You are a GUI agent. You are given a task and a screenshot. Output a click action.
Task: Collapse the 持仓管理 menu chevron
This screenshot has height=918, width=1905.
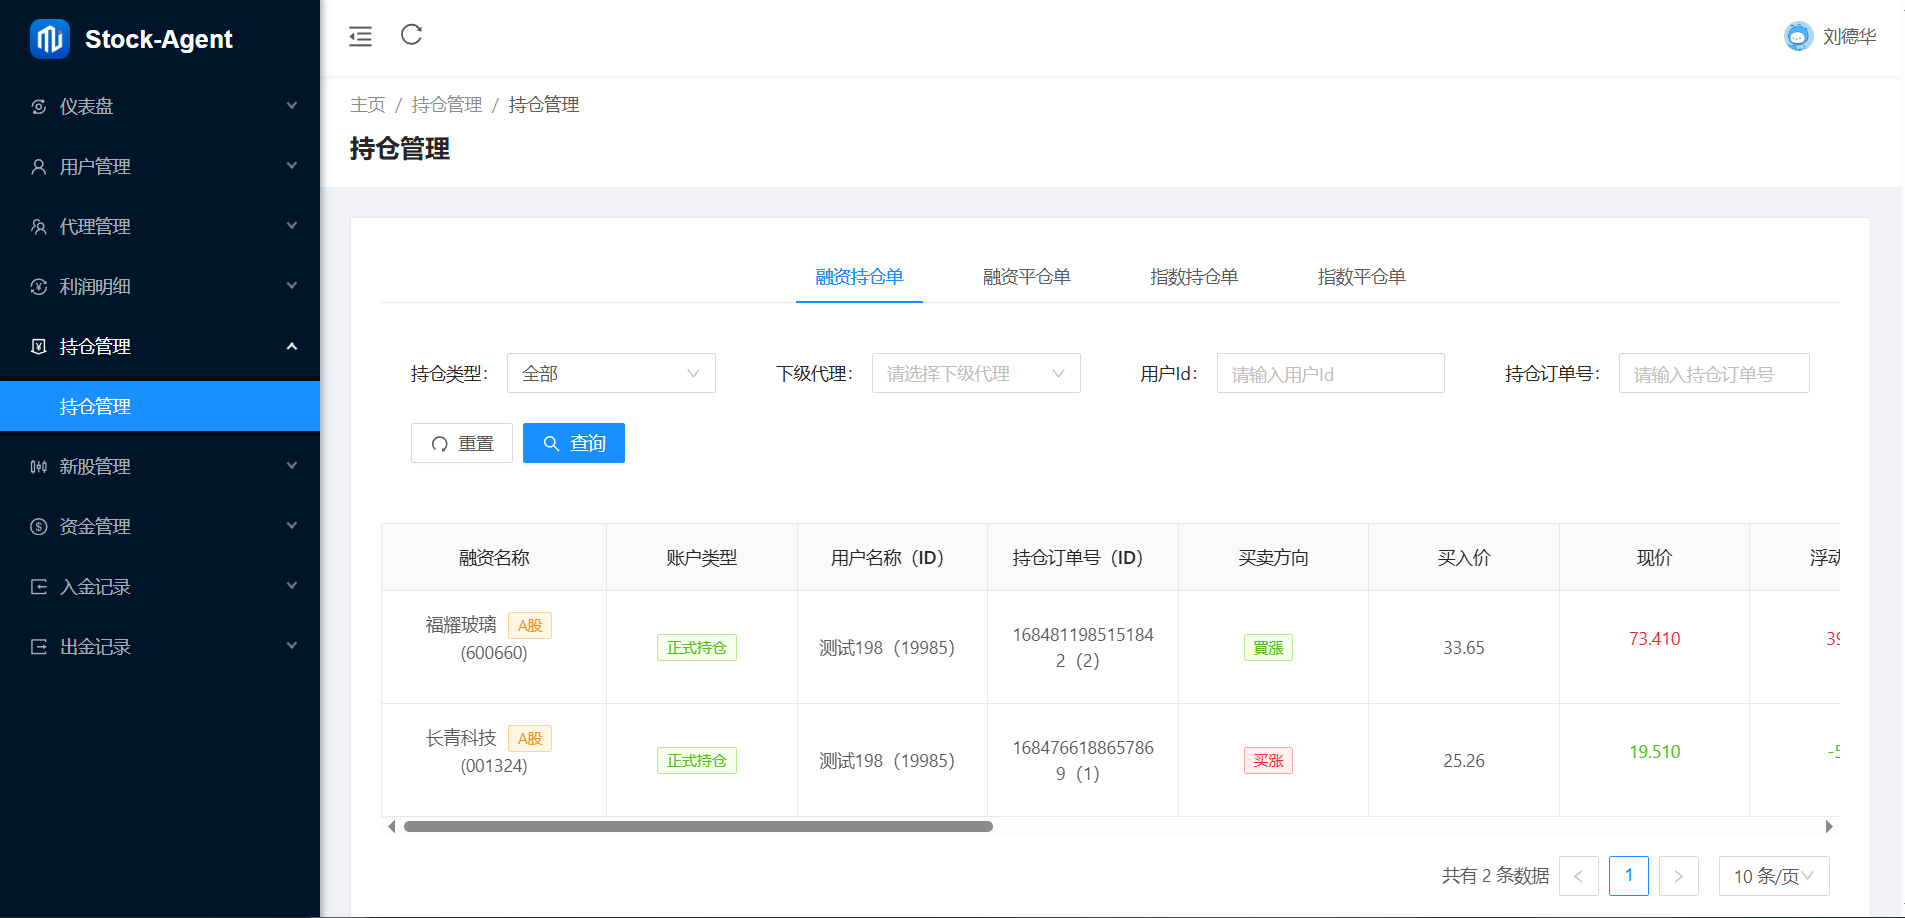pos(291,346)
